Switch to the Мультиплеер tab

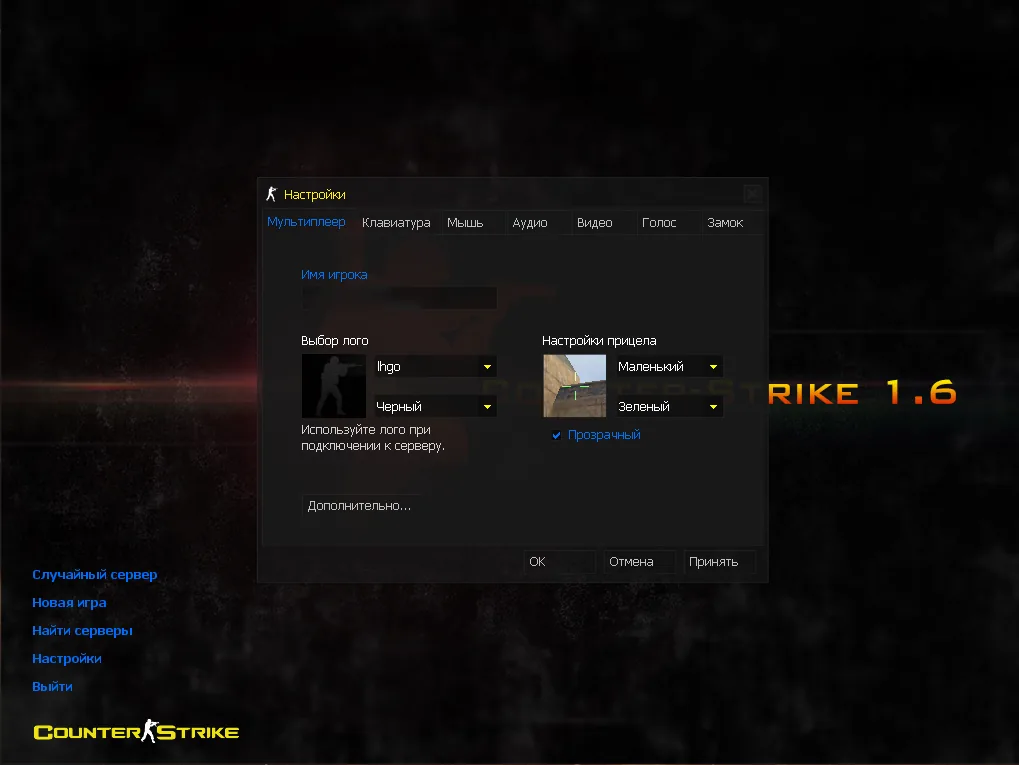(306, 222)
